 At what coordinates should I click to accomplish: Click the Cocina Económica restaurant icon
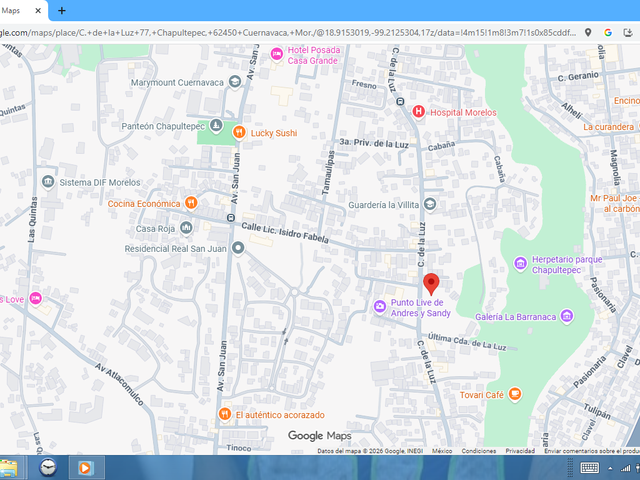[x=191, y=202]
